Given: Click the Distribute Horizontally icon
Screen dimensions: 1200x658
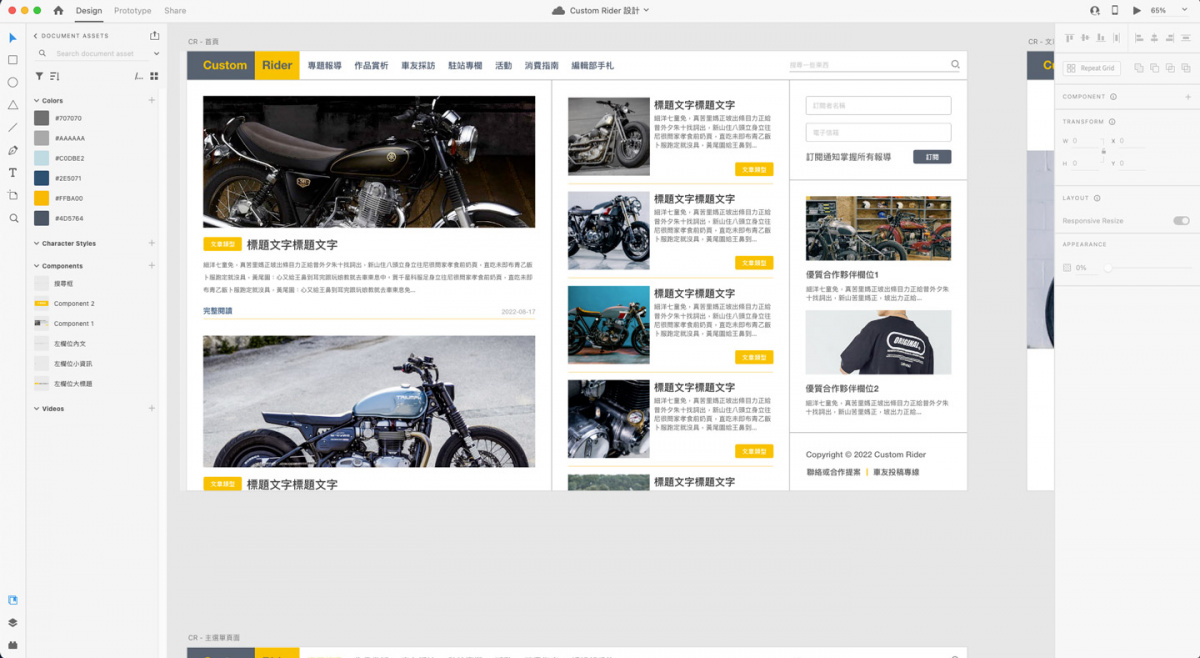Looking at the screenshot, I should click(x=1116, y=38).
